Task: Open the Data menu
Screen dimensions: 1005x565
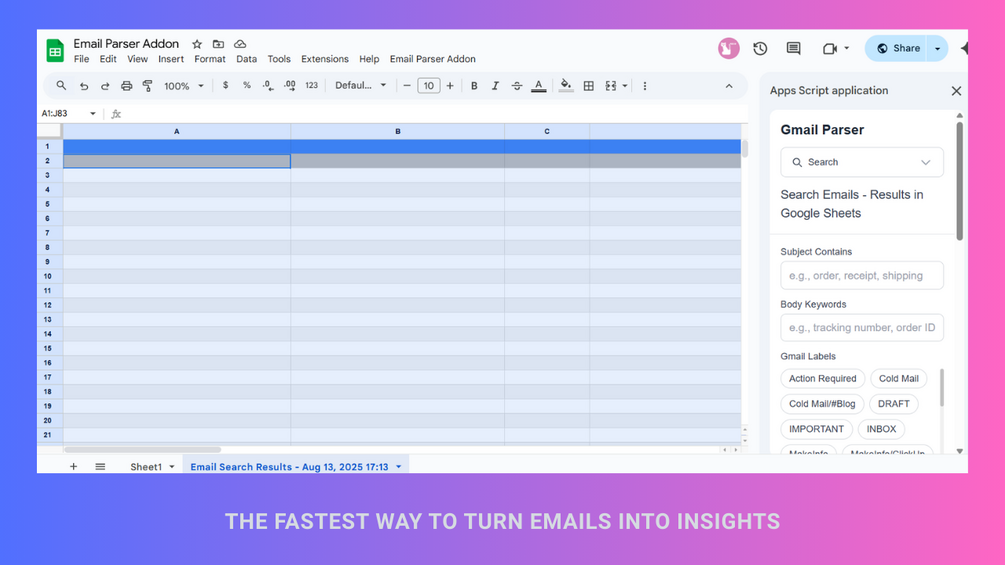Action: (246, 59)
